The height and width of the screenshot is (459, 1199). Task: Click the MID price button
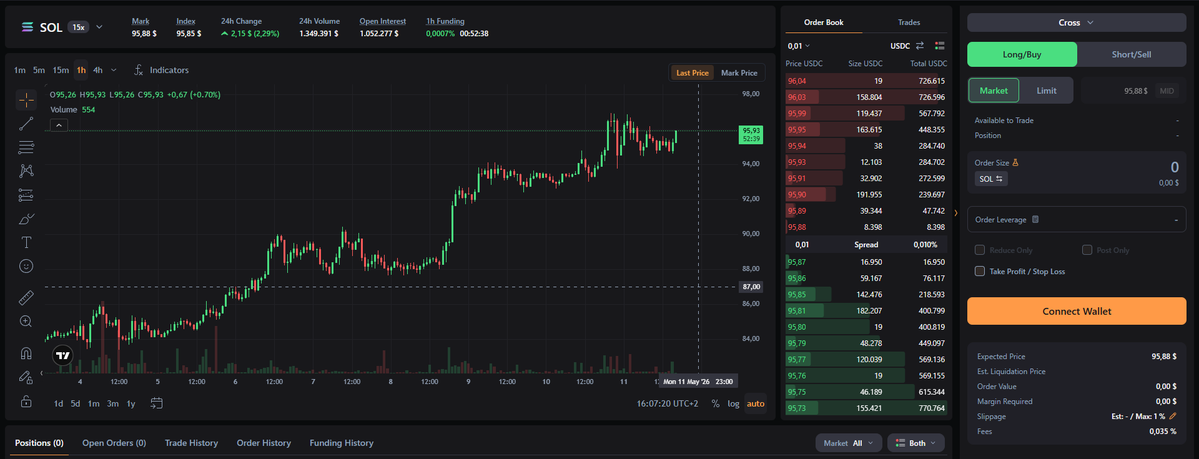click(1167, 90)
